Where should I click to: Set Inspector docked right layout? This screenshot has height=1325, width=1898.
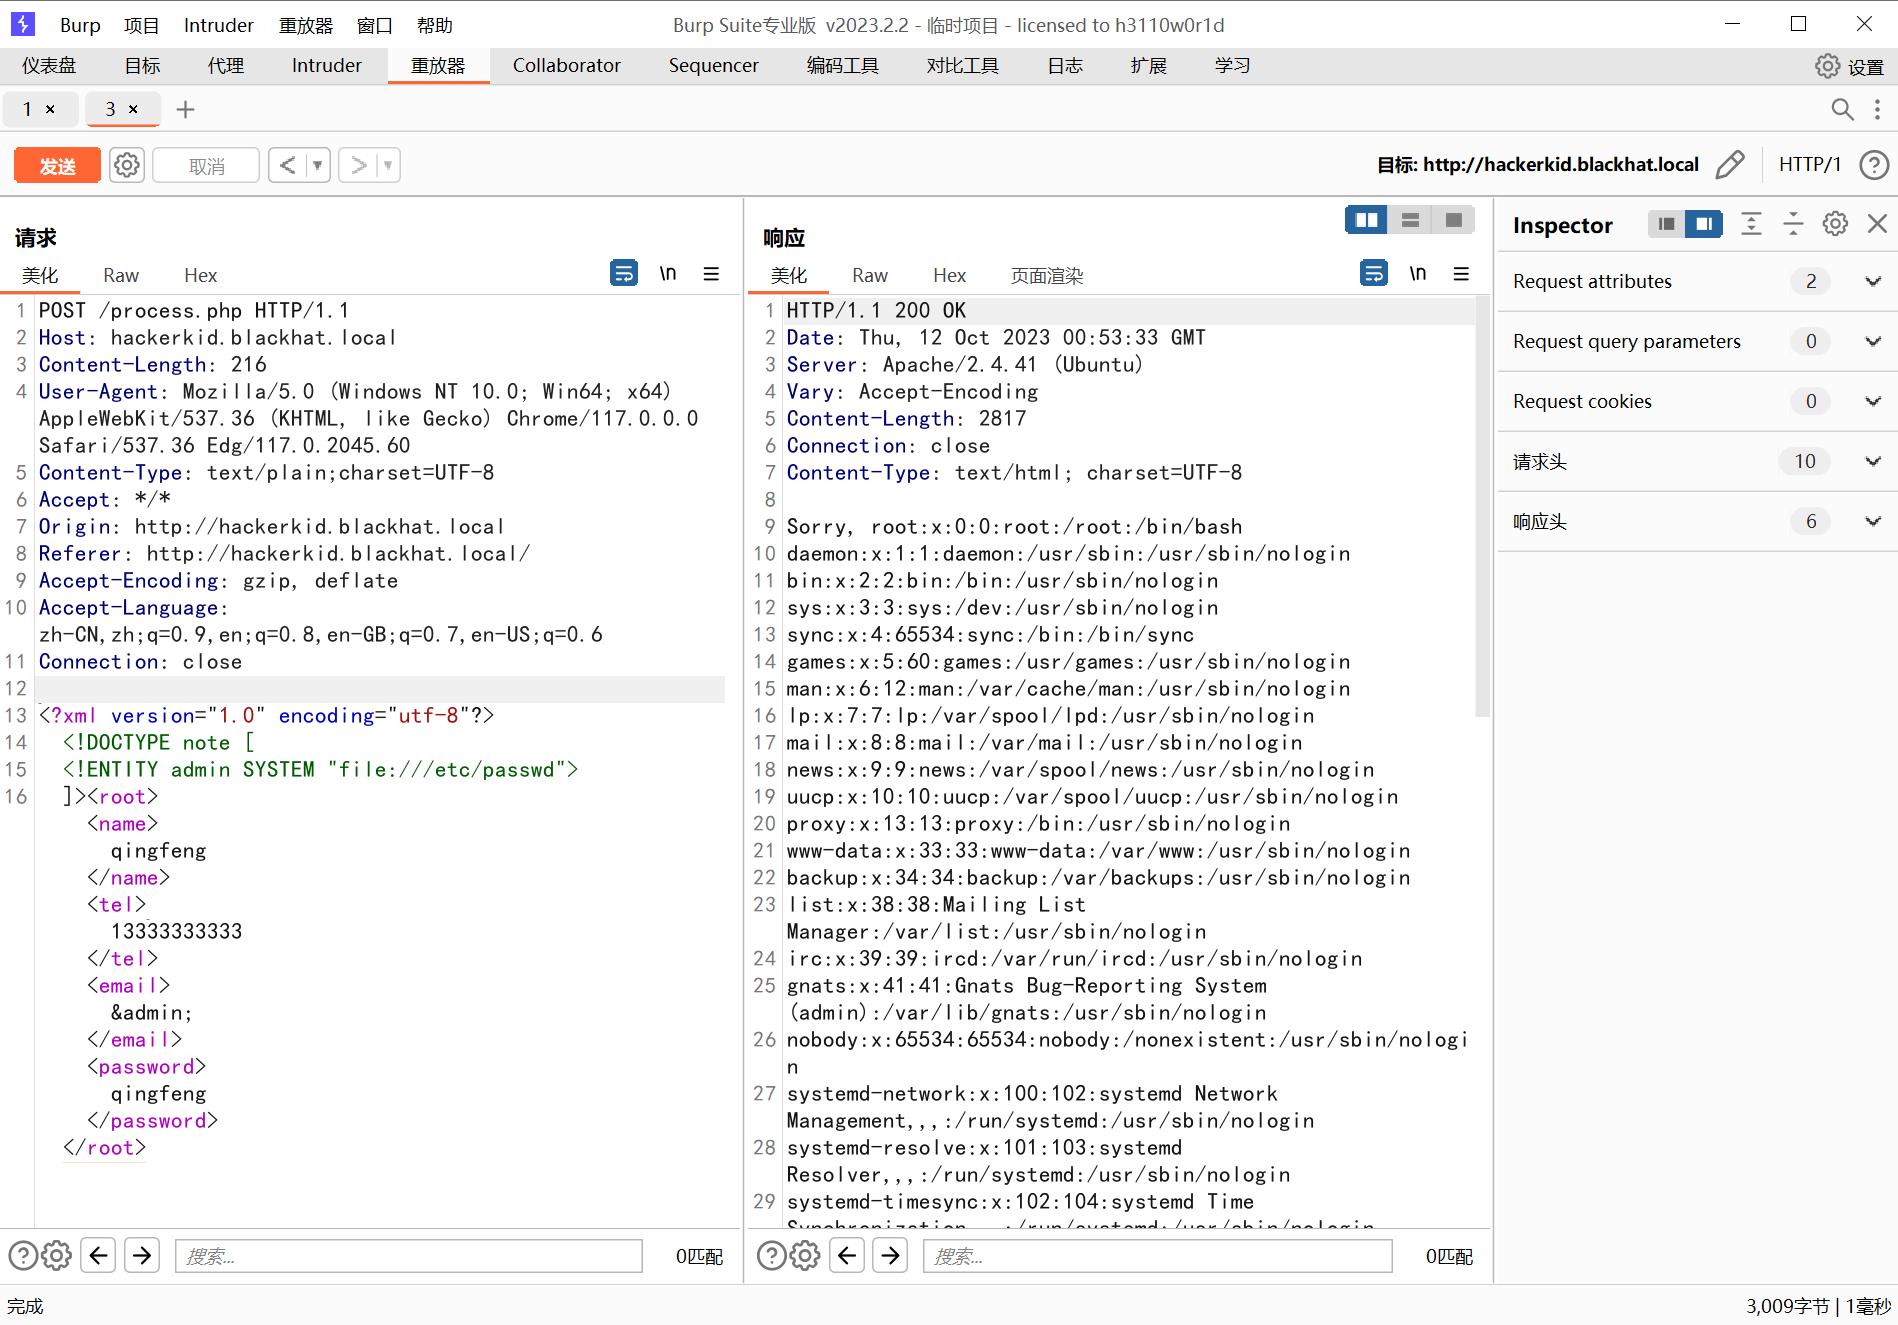pos(1704,224)
